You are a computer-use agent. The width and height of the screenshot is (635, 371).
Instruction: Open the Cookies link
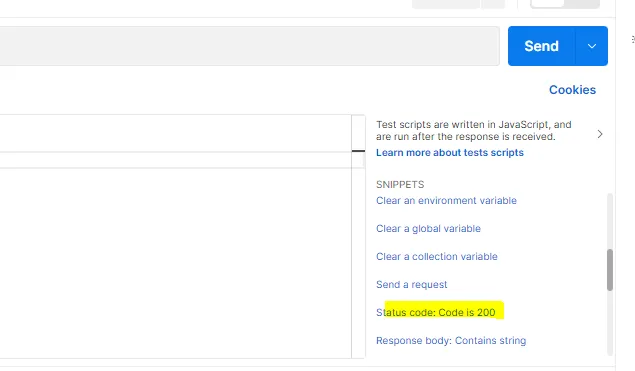pos(572,90)
